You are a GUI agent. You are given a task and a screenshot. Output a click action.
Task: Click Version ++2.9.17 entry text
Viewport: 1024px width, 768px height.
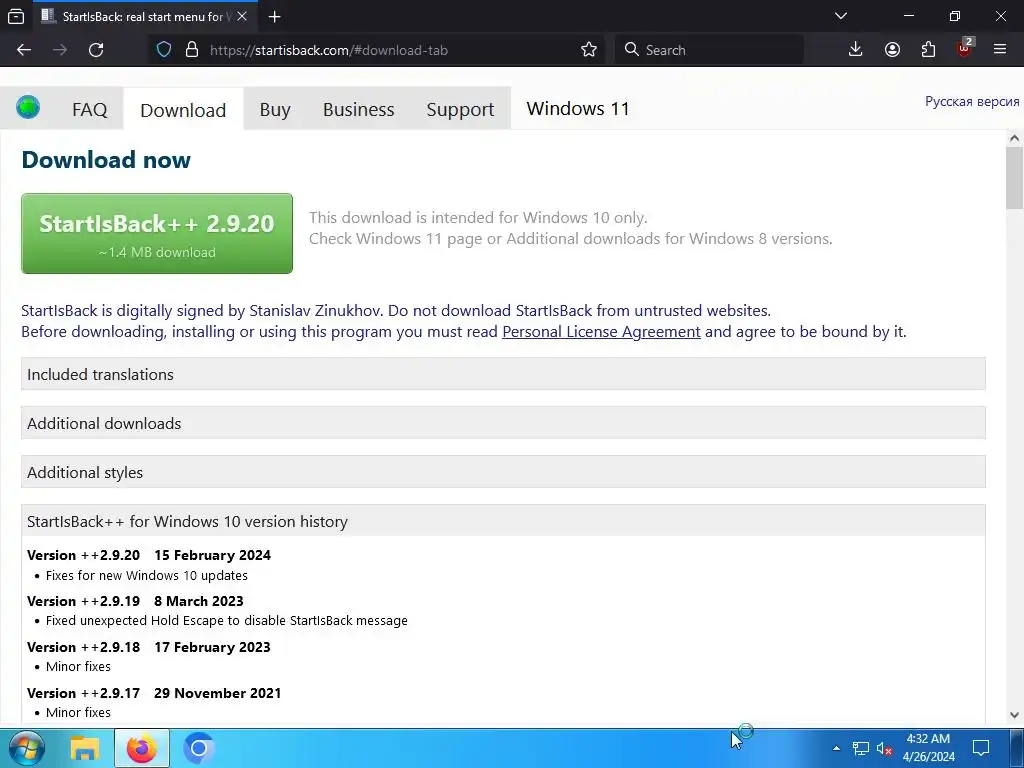[x=154, y=693]
